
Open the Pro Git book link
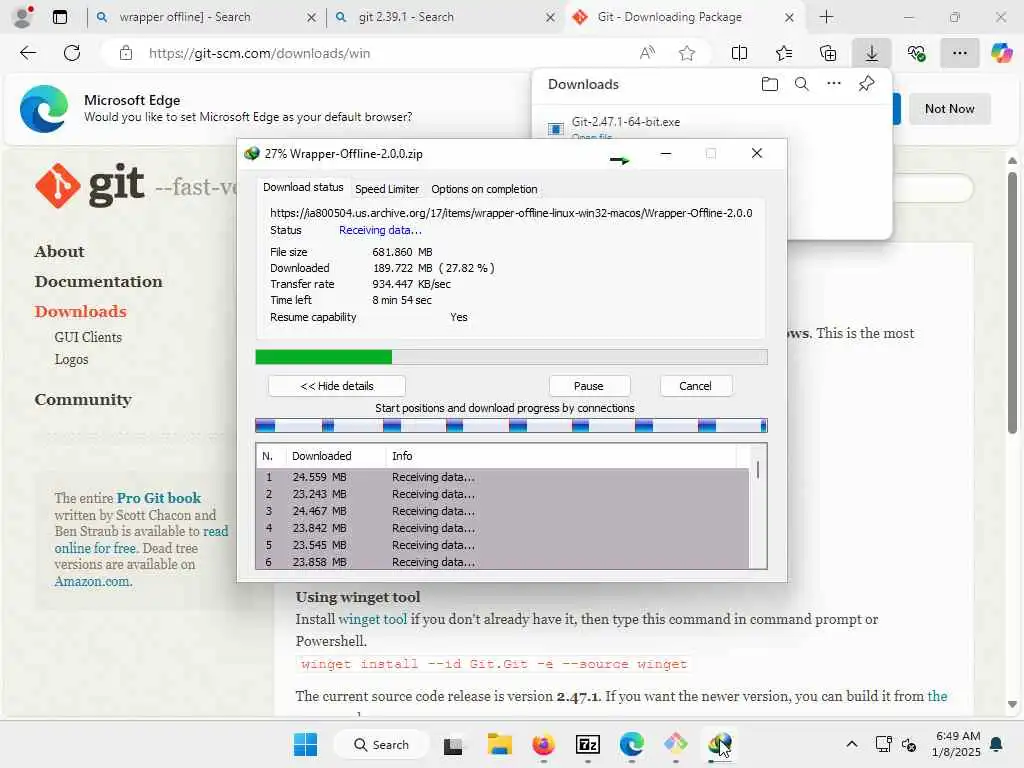159,498
